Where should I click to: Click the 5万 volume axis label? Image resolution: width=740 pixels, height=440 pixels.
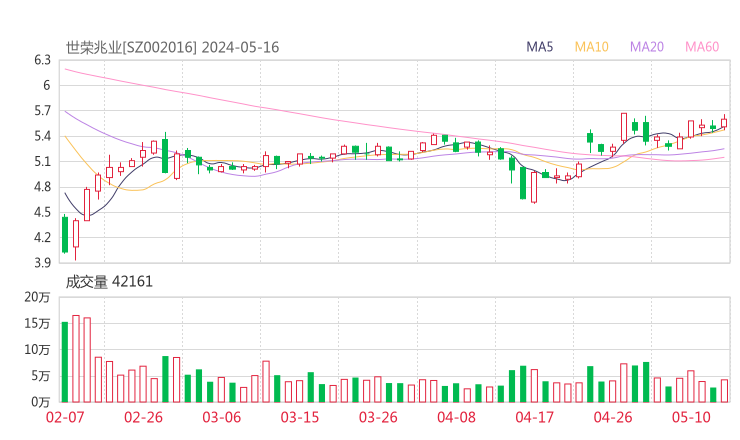(41, 376)
